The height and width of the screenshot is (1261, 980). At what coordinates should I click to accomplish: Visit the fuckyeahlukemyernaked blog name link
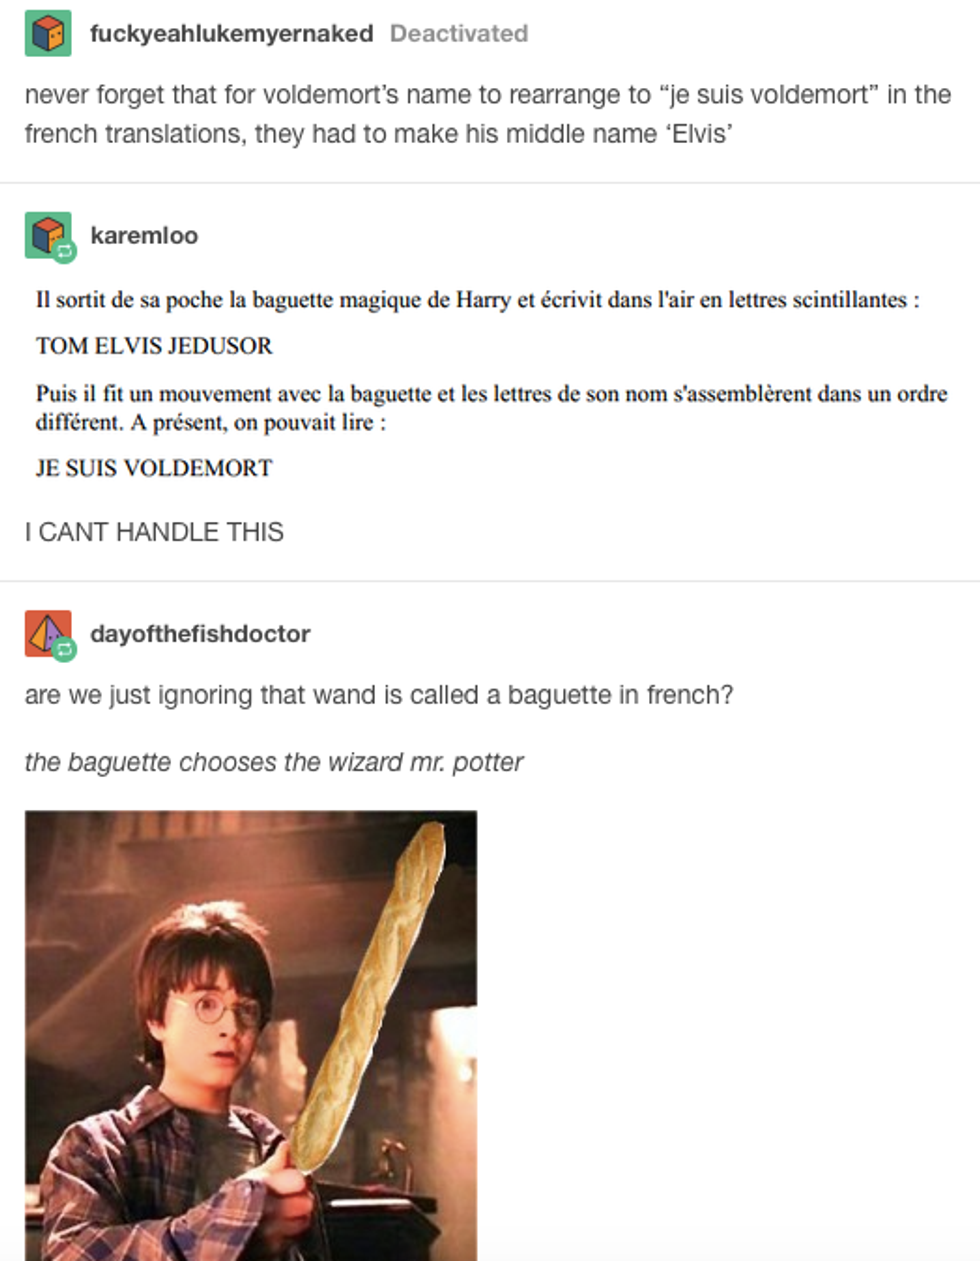pyautogui.click(x=231, y=34)
